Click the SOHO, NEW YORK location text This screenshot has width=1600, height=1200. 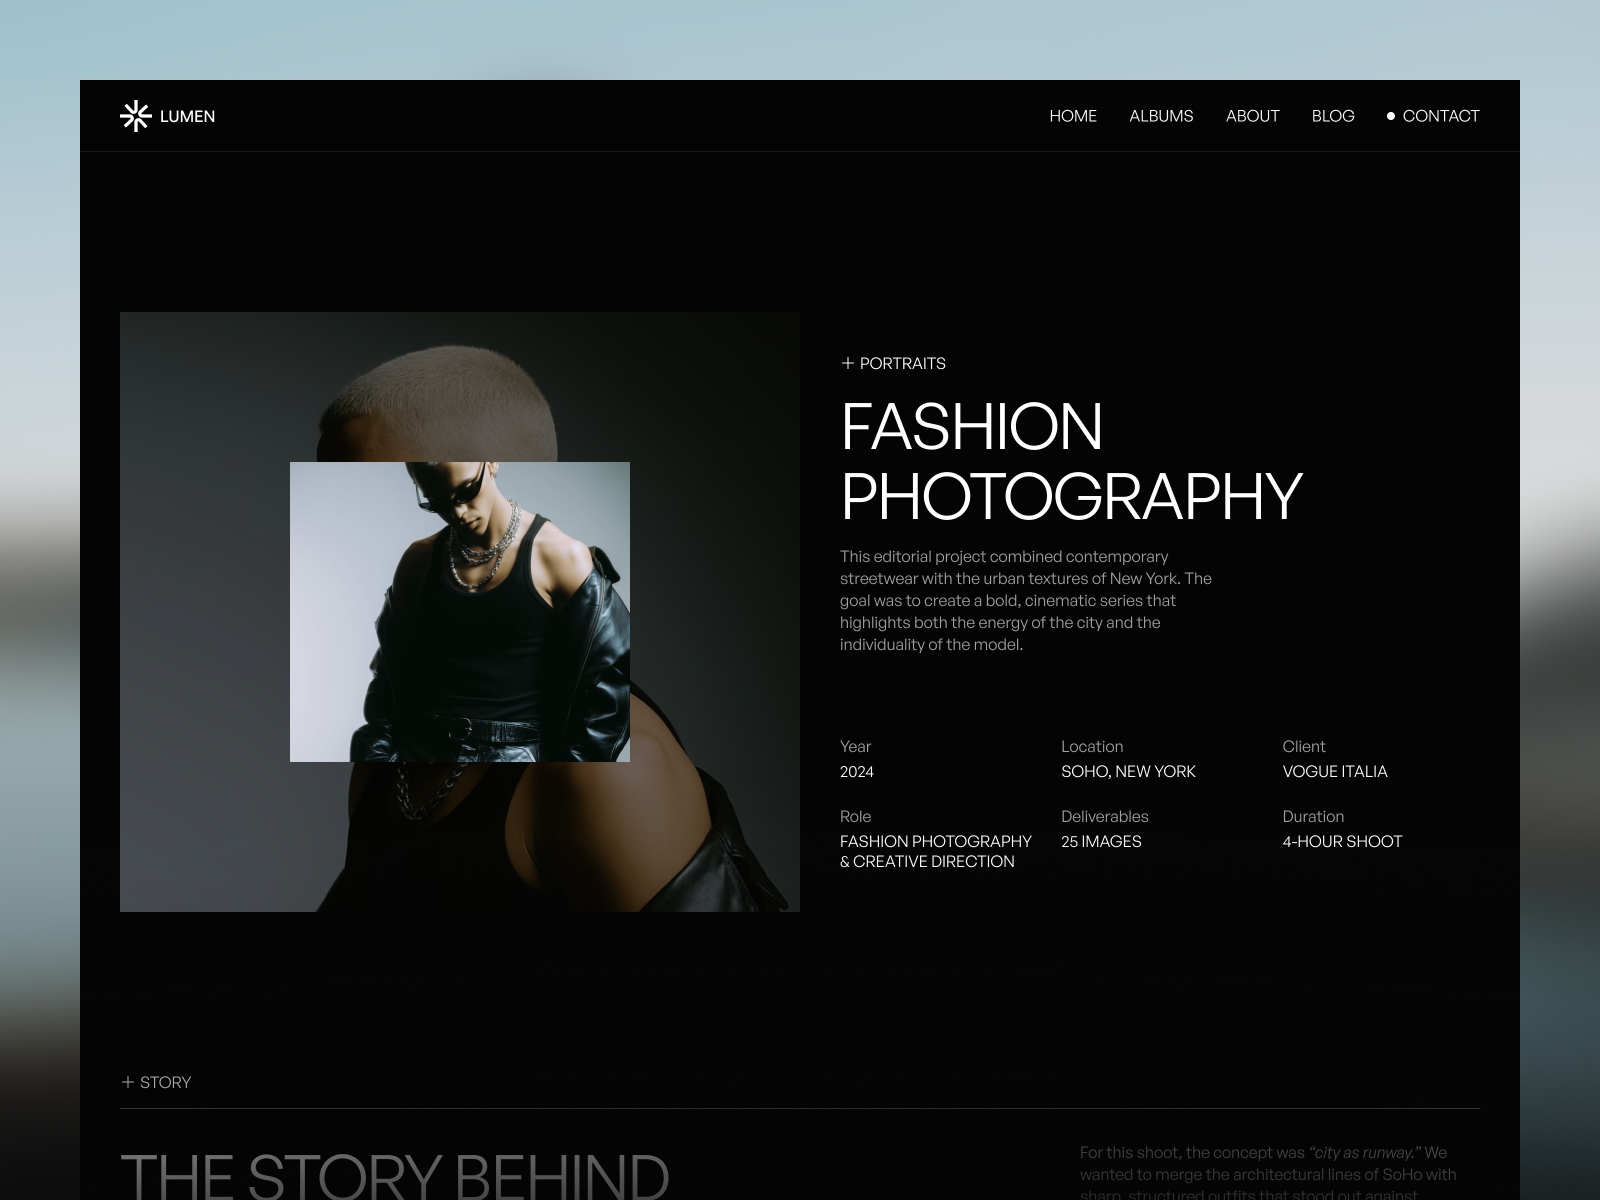(1129, 771)
